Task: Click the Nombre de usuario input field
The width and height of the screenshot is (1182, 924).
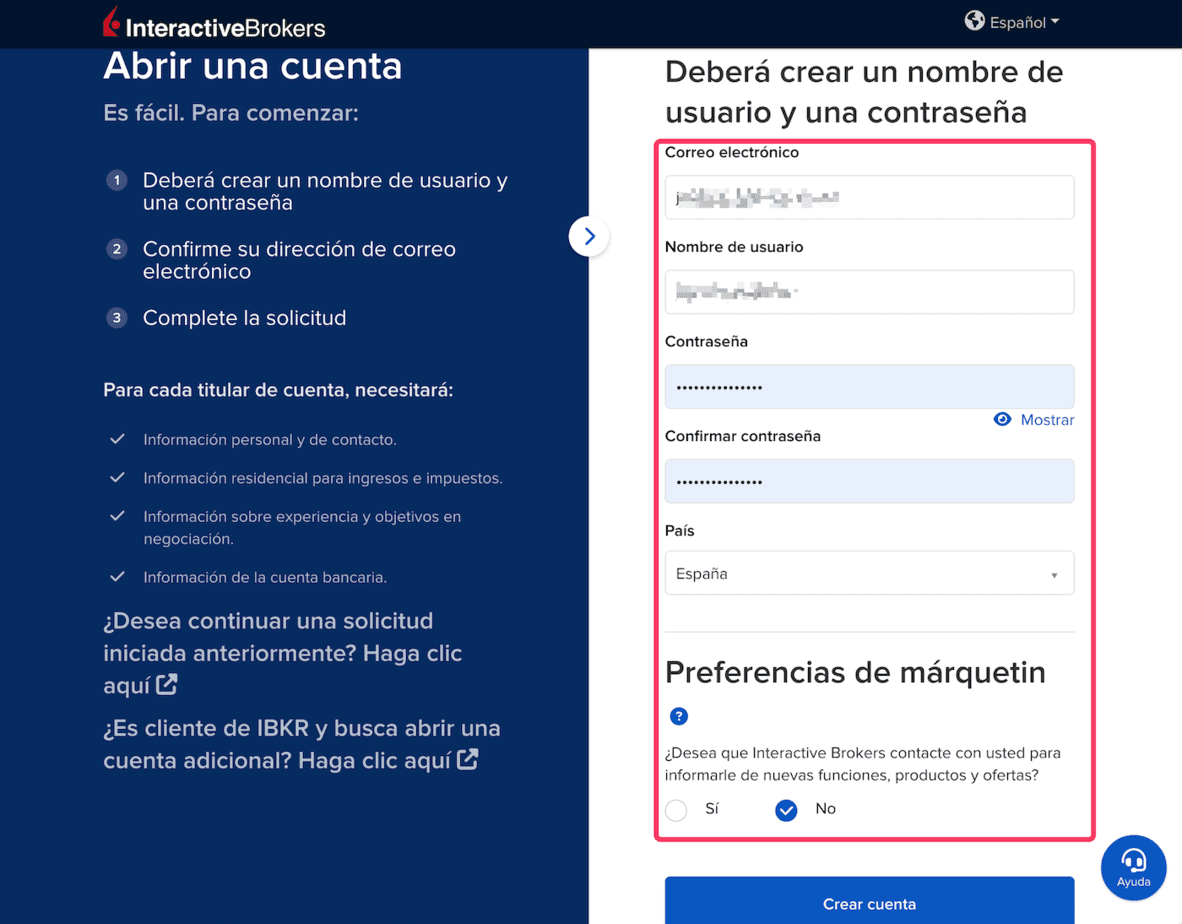Action: coord(869,292)
